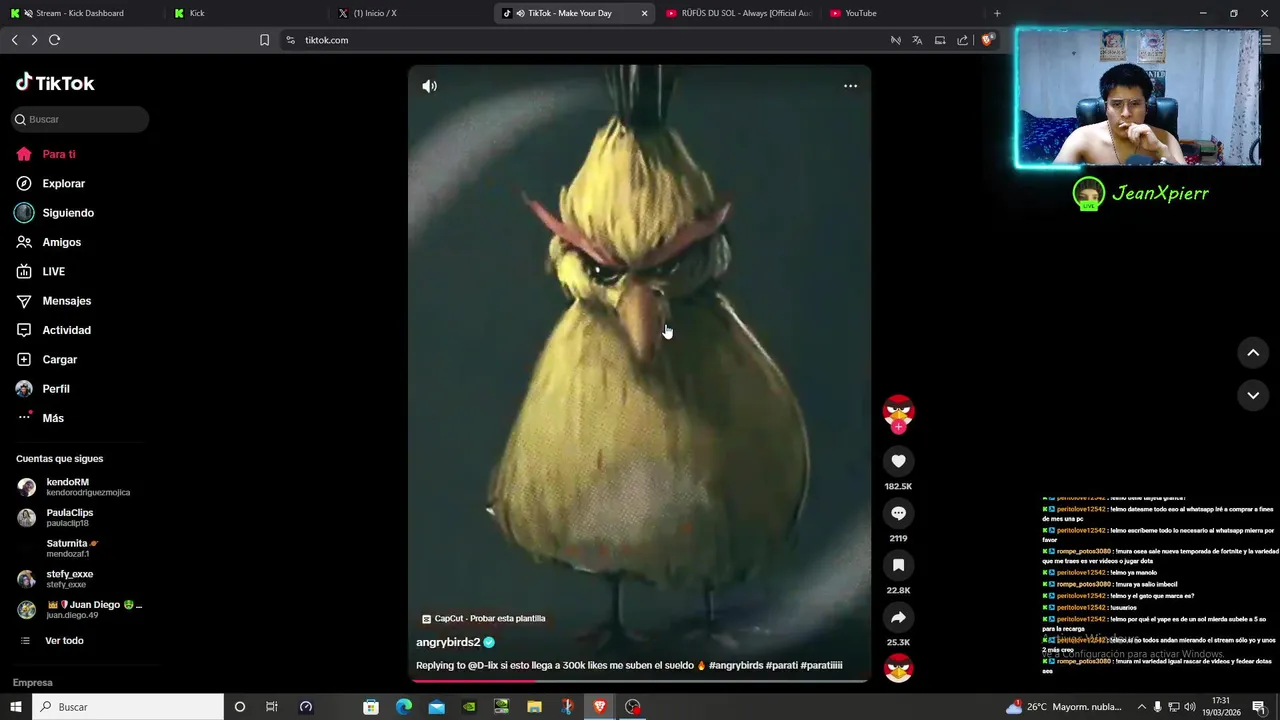The width and height of the screenshot is (1280, 720).
Task: Mute the video with speaker icon
Action: pos(429,86)
